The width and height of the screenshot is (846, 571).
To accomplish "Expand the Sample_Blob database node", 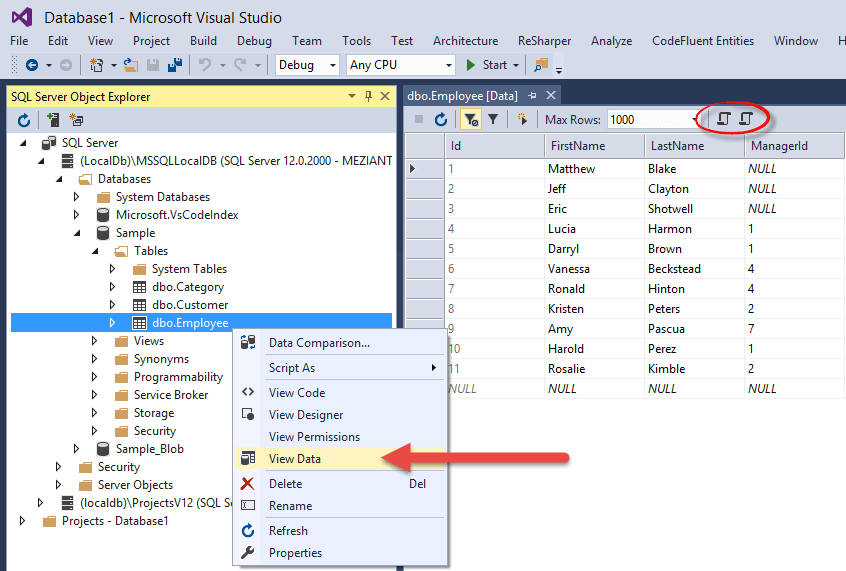I will (76, 449).
